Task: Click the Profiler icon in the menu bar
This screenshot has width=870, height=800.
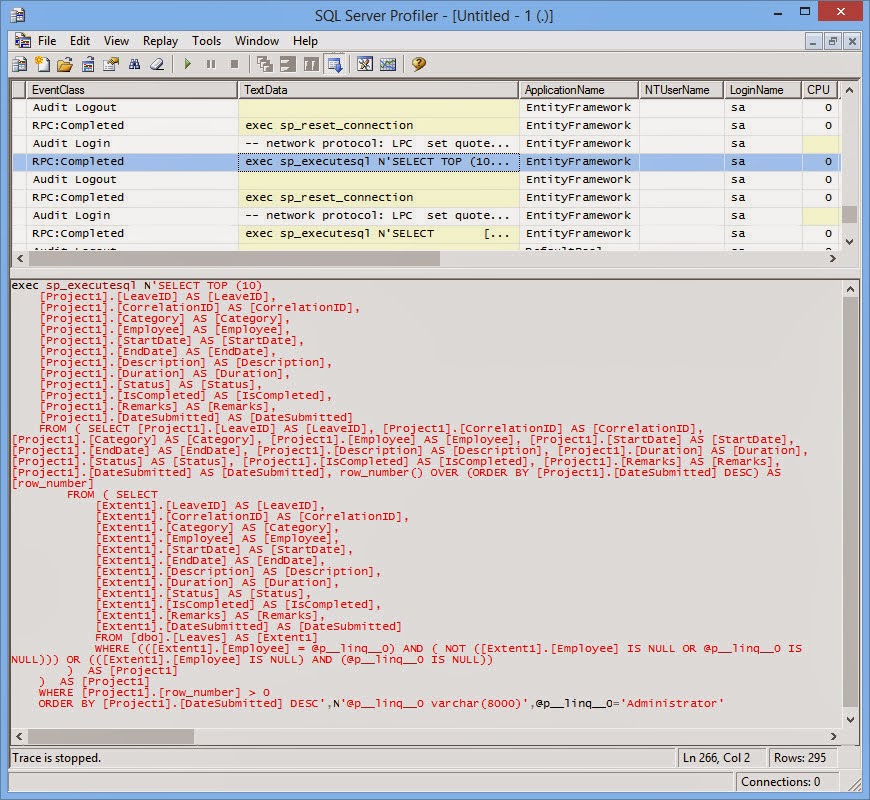Action: [x=23, y=40]
